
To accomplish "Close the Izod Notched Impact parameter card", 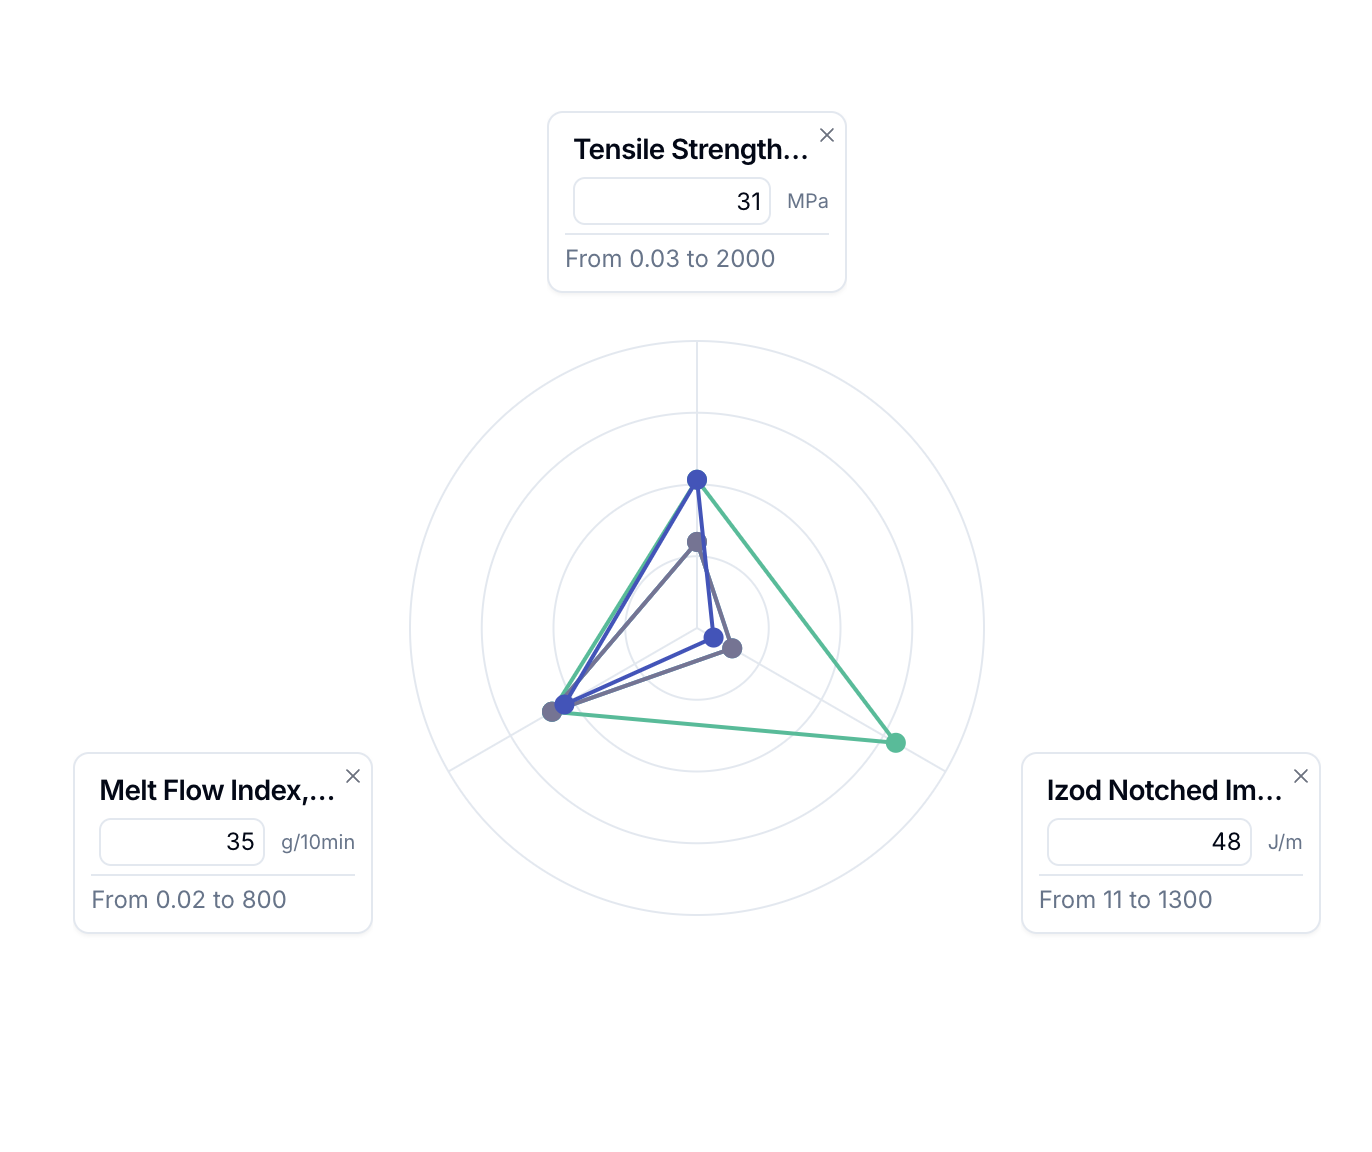I will pyautogui.click(x=1300, y=775).
